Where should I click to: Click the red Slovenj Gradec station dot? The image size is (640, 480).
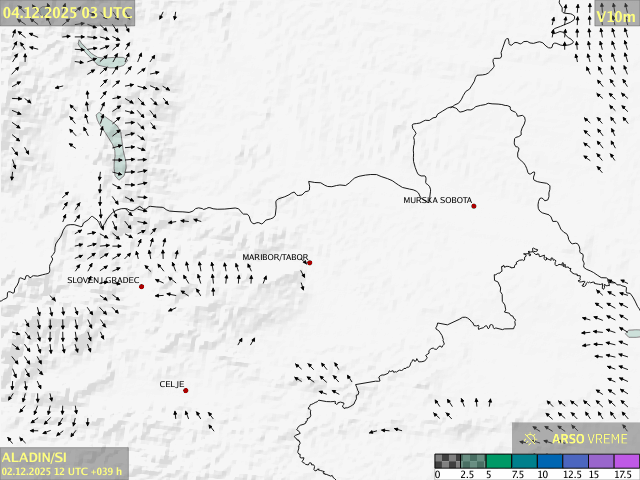[x=141, y=287]
